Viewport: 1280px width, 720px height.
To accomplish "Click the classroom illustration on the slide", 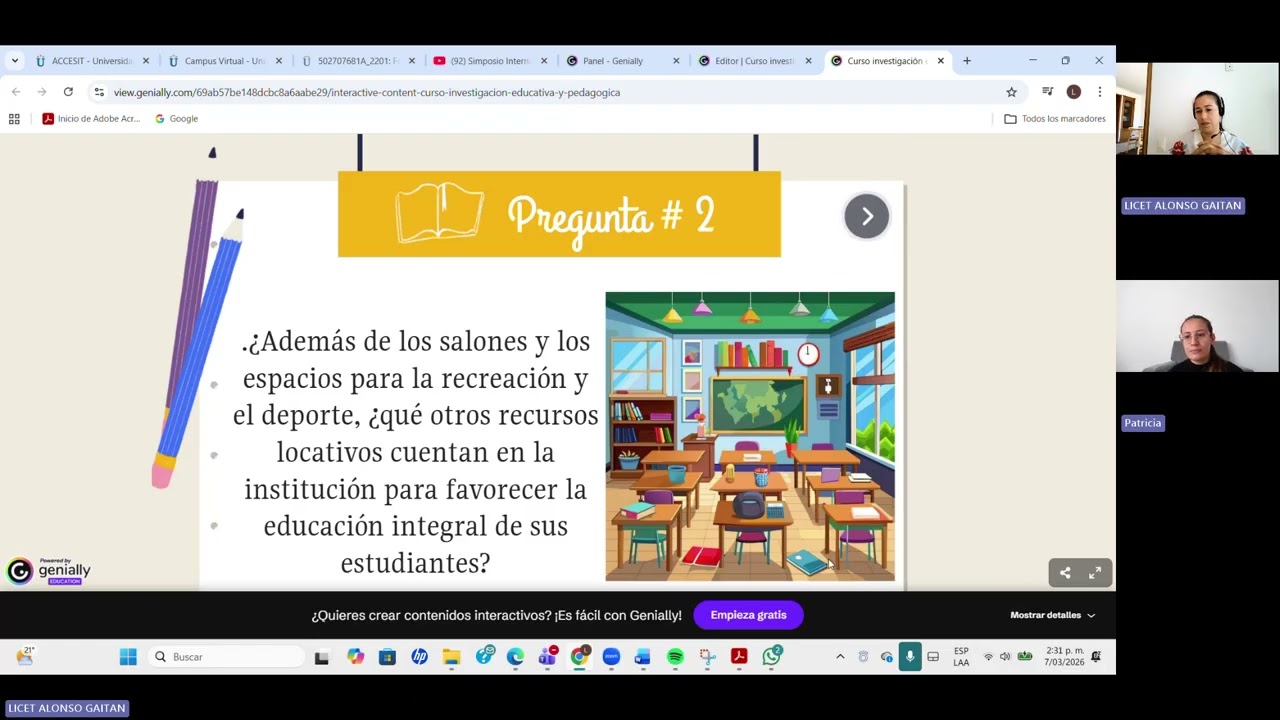I will [750, 436].
